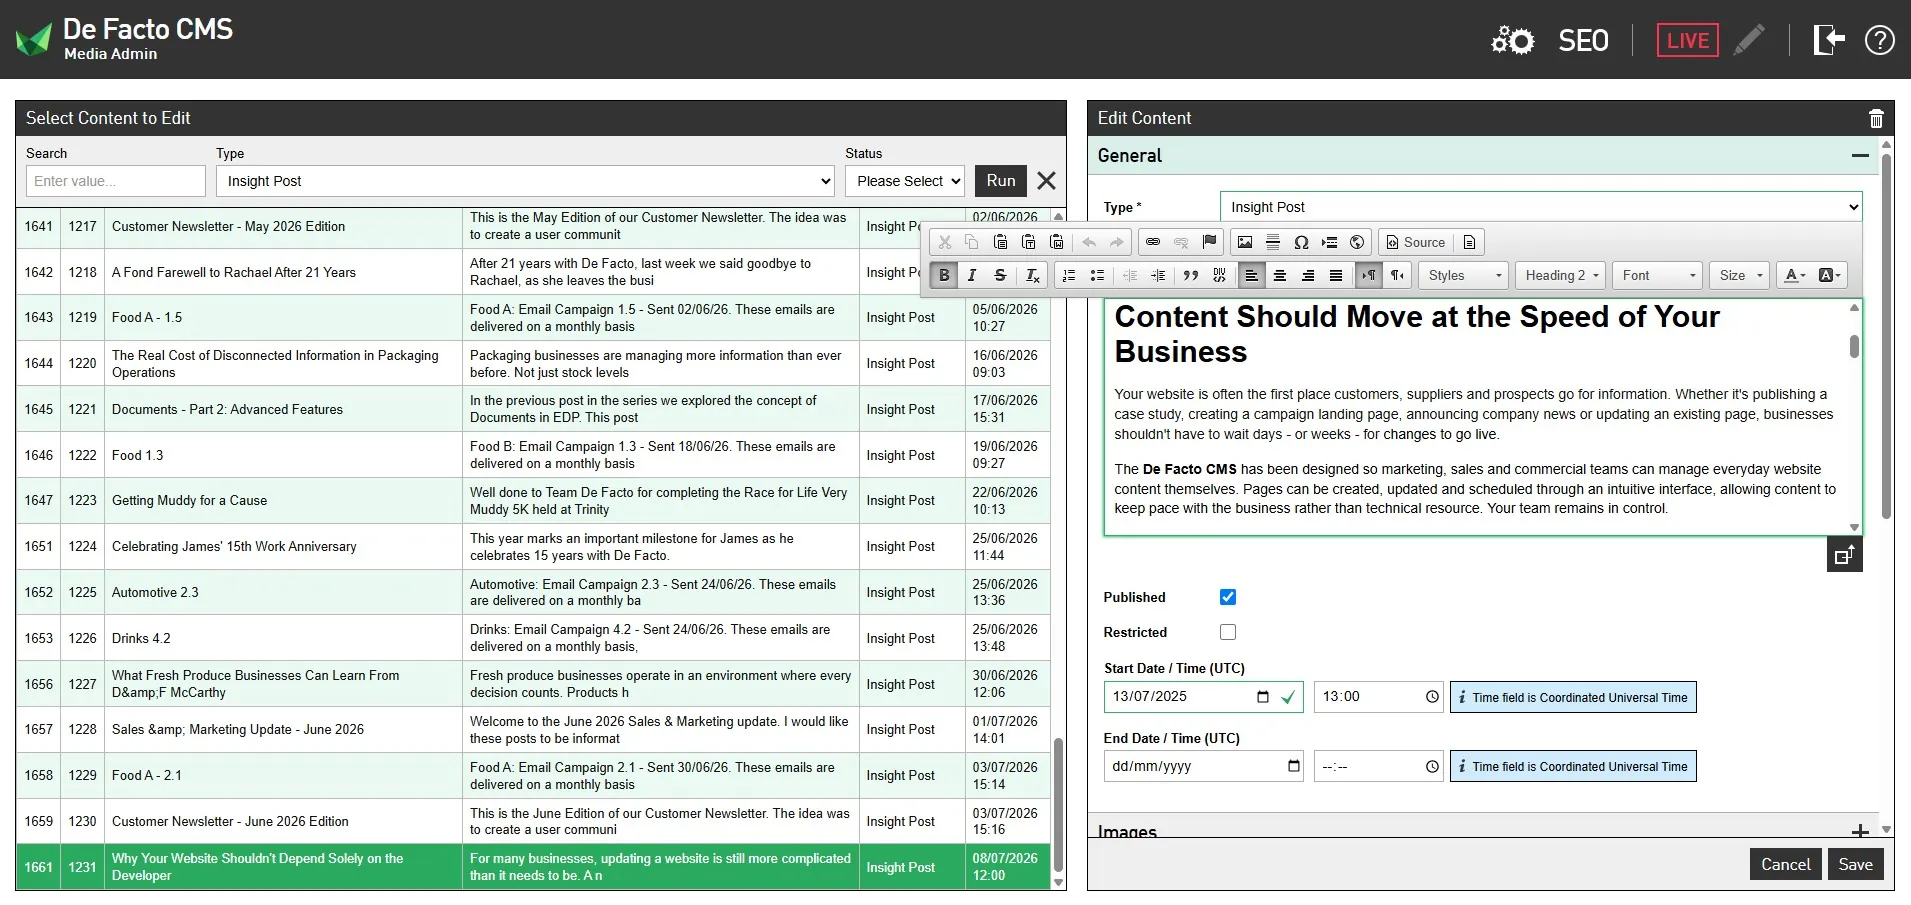Open the Status Please Select dropdown
The image size is (1911, 905).
(x=905, y=181)
